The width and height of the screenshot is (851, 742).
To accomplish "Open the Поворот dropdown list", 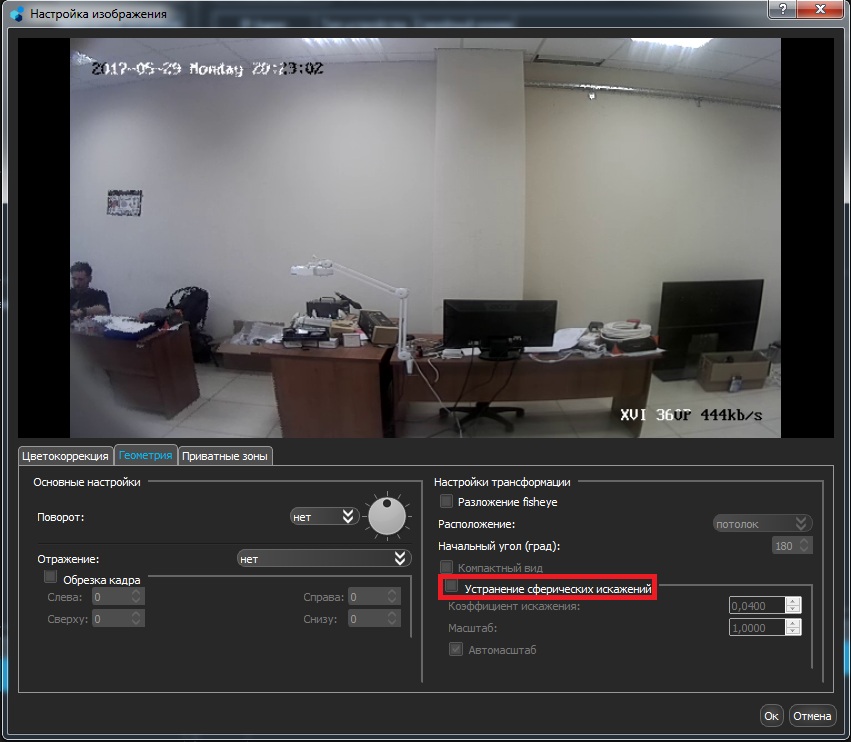I will click(x=323, y=516).
